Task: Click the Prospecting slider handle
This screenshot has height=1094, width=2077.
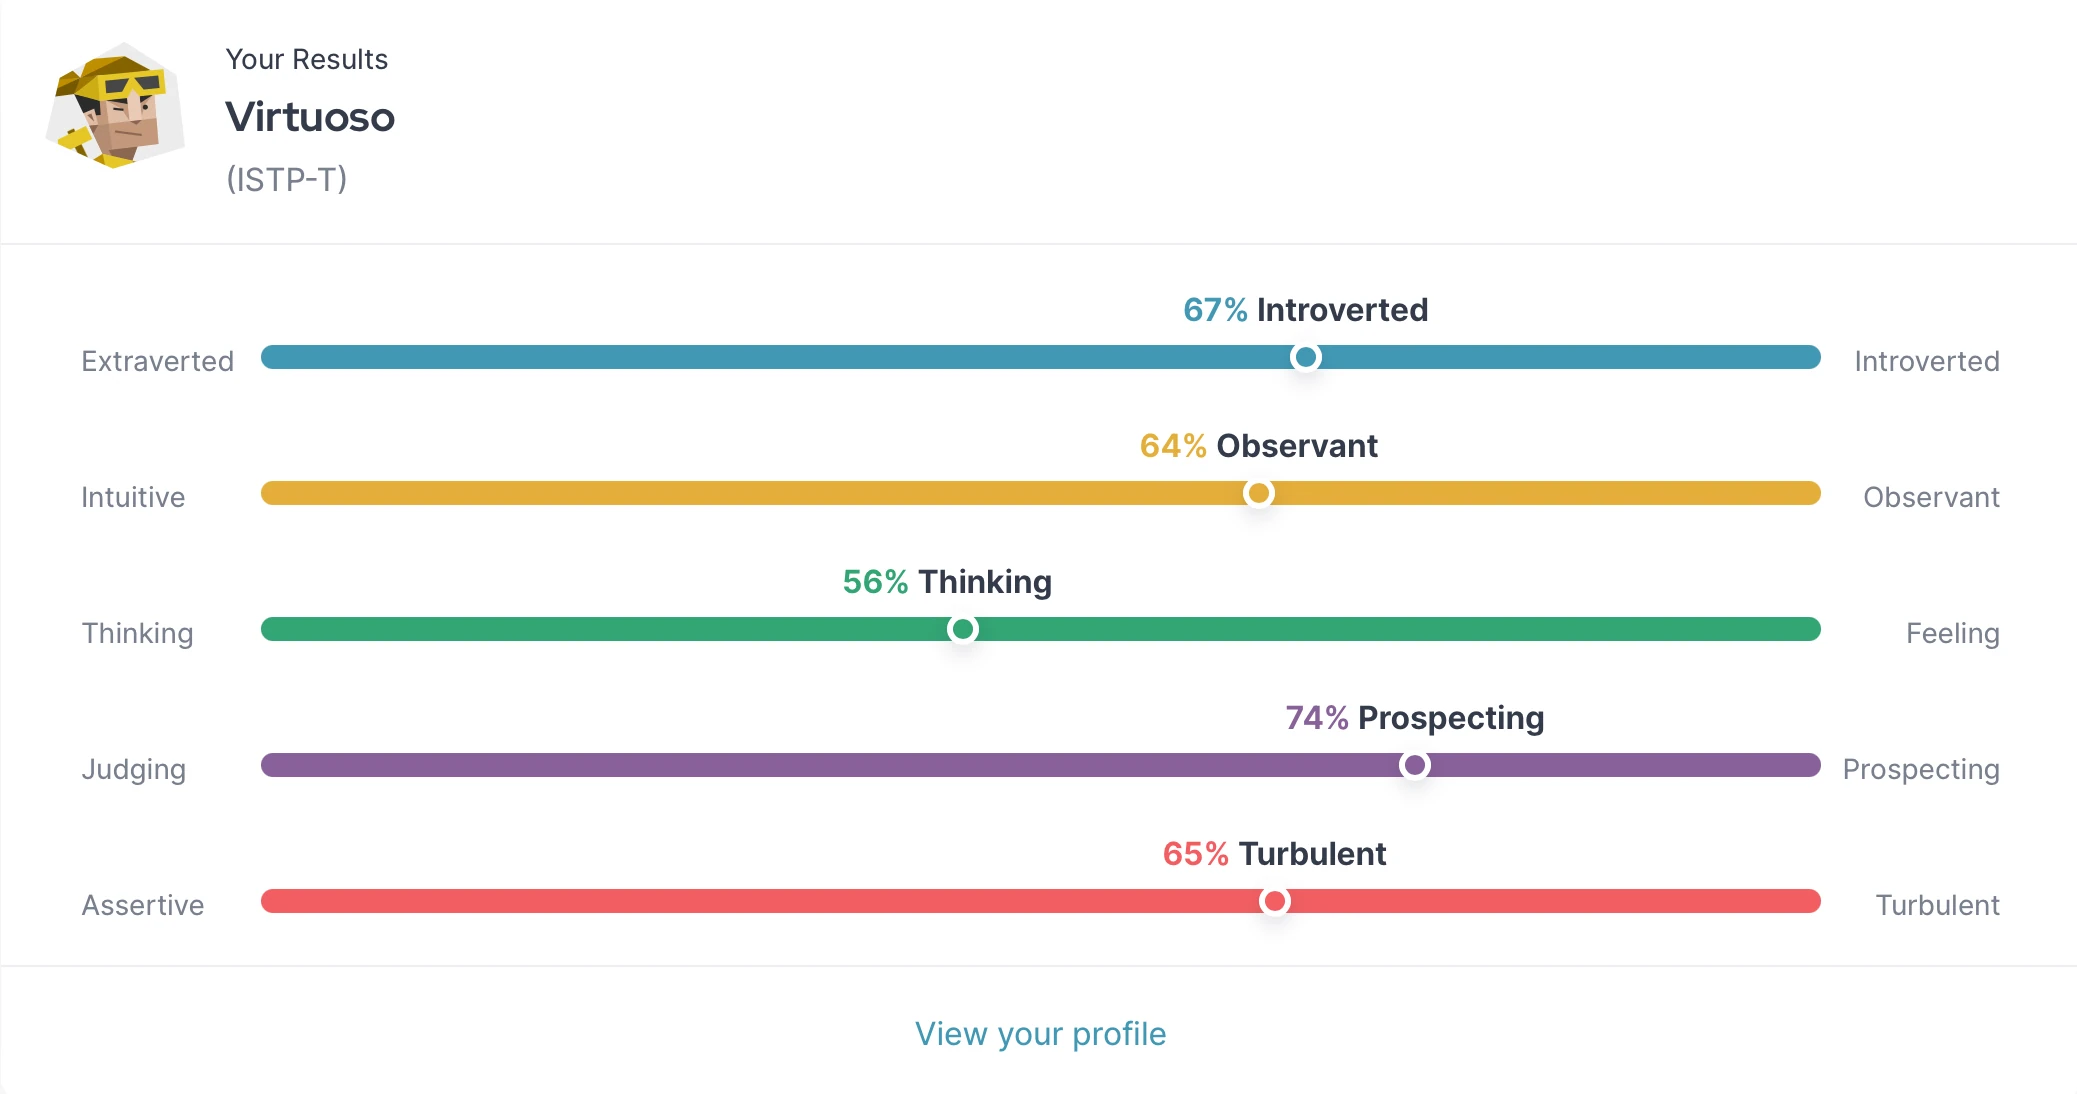Action: (x=1415, y=765)
